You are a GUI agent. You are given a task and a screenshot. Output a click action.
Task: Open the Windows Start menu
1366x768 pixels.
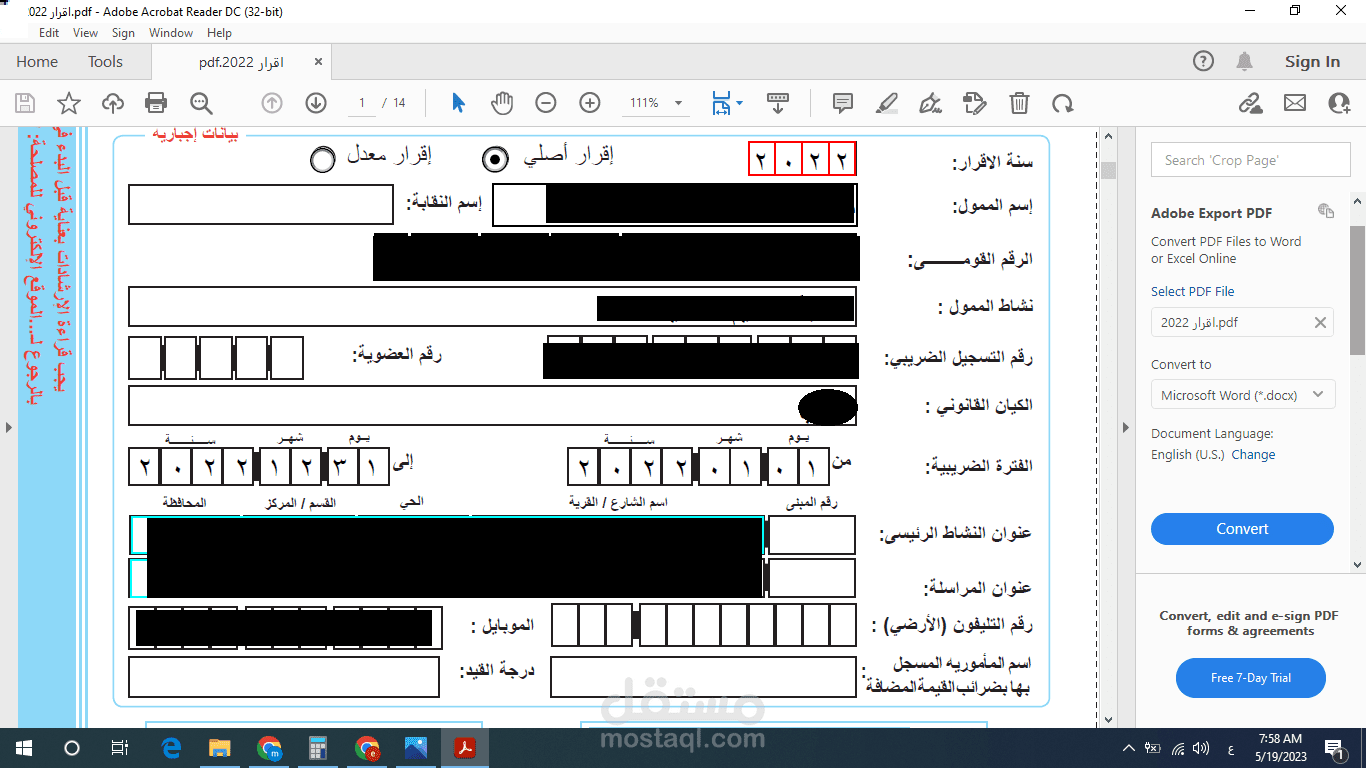(x=24, y=747)
